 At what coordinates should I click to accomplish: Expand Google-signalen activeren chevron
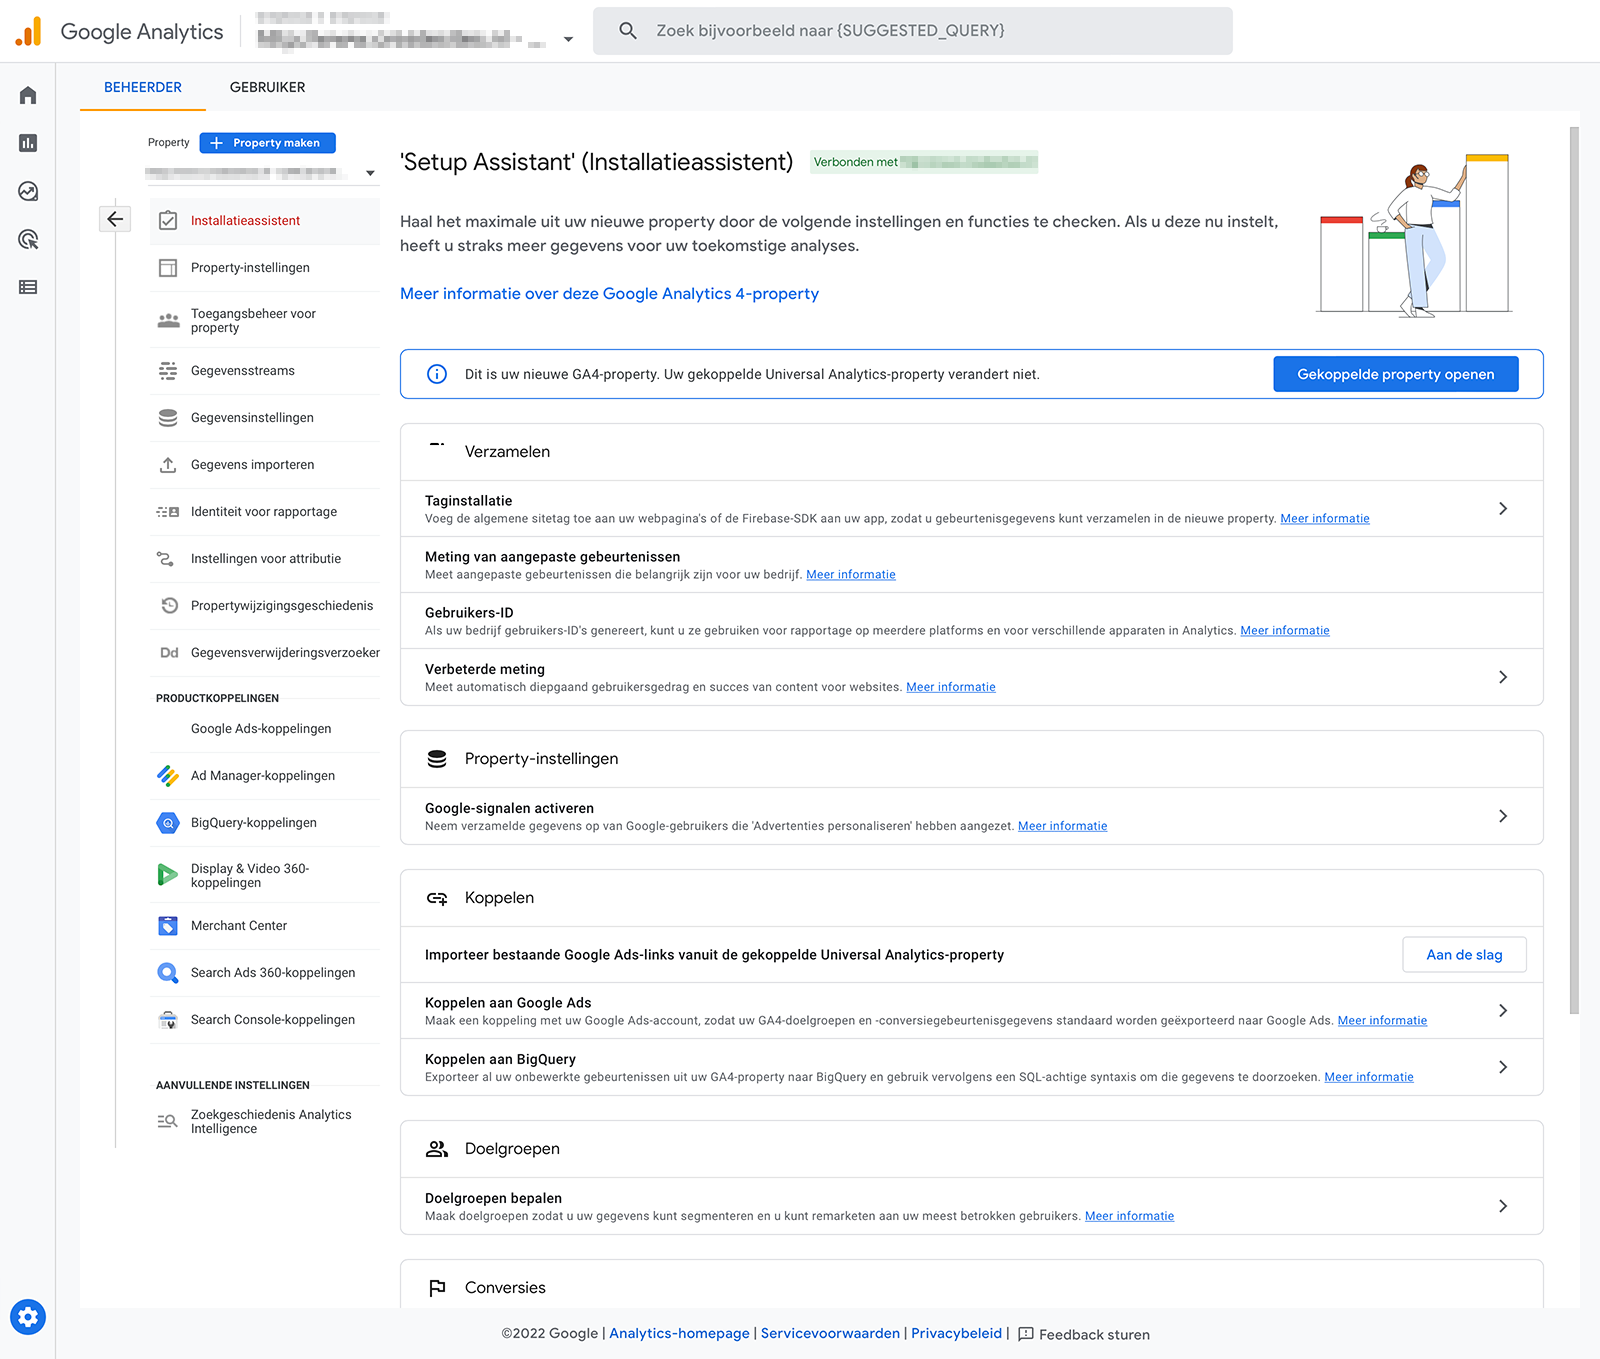coord(1503,816)
